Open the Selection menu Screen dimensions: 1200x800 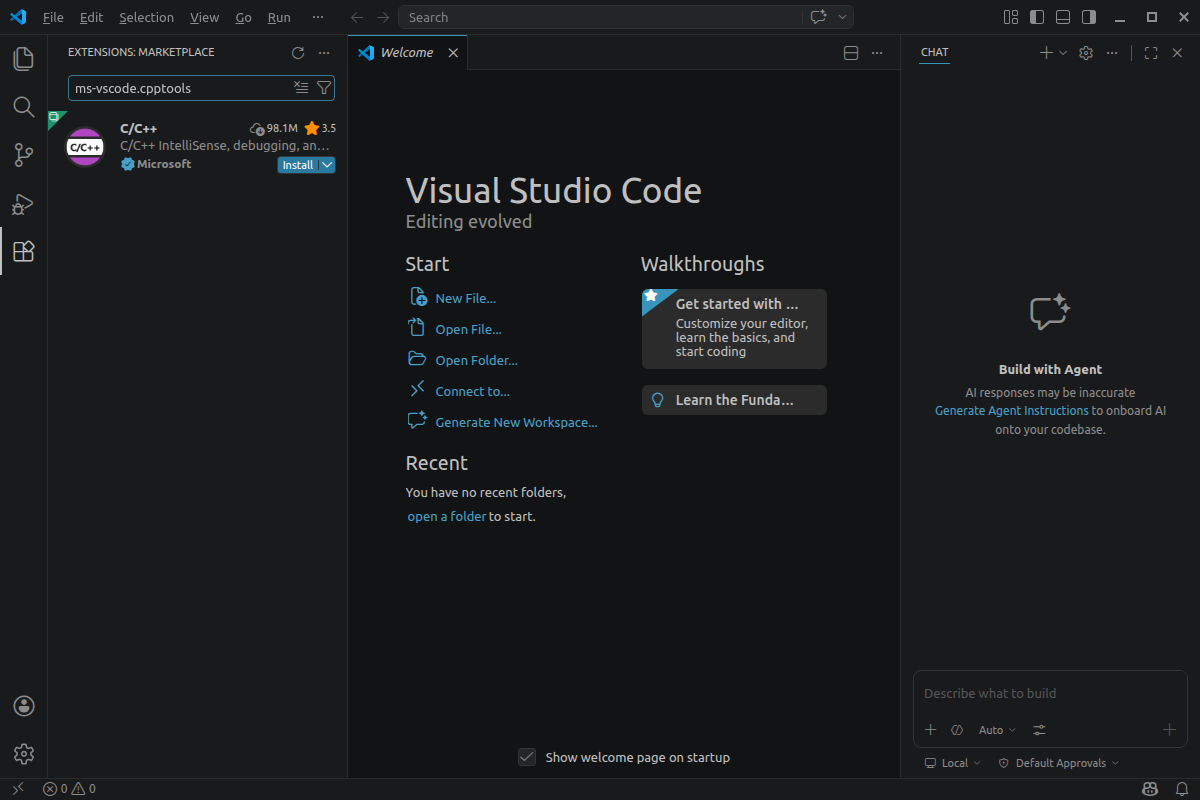(x=146, y=17)
